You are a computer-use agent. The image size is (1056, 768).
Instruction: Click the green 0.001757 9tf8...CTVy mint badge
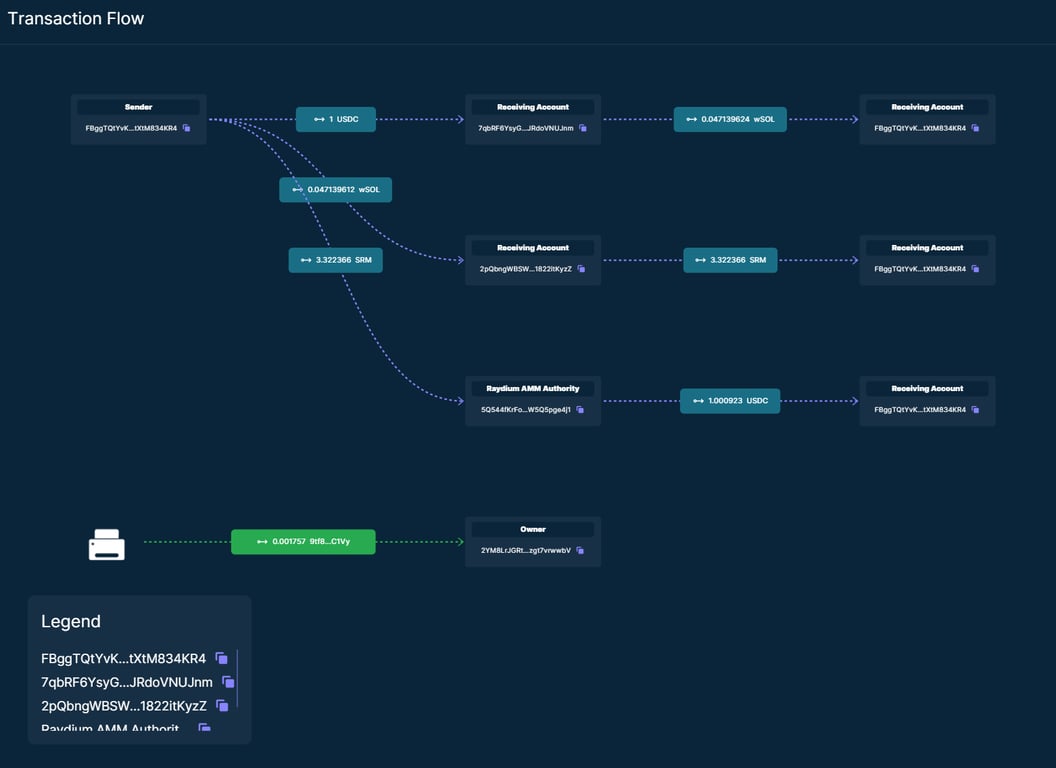303,541
